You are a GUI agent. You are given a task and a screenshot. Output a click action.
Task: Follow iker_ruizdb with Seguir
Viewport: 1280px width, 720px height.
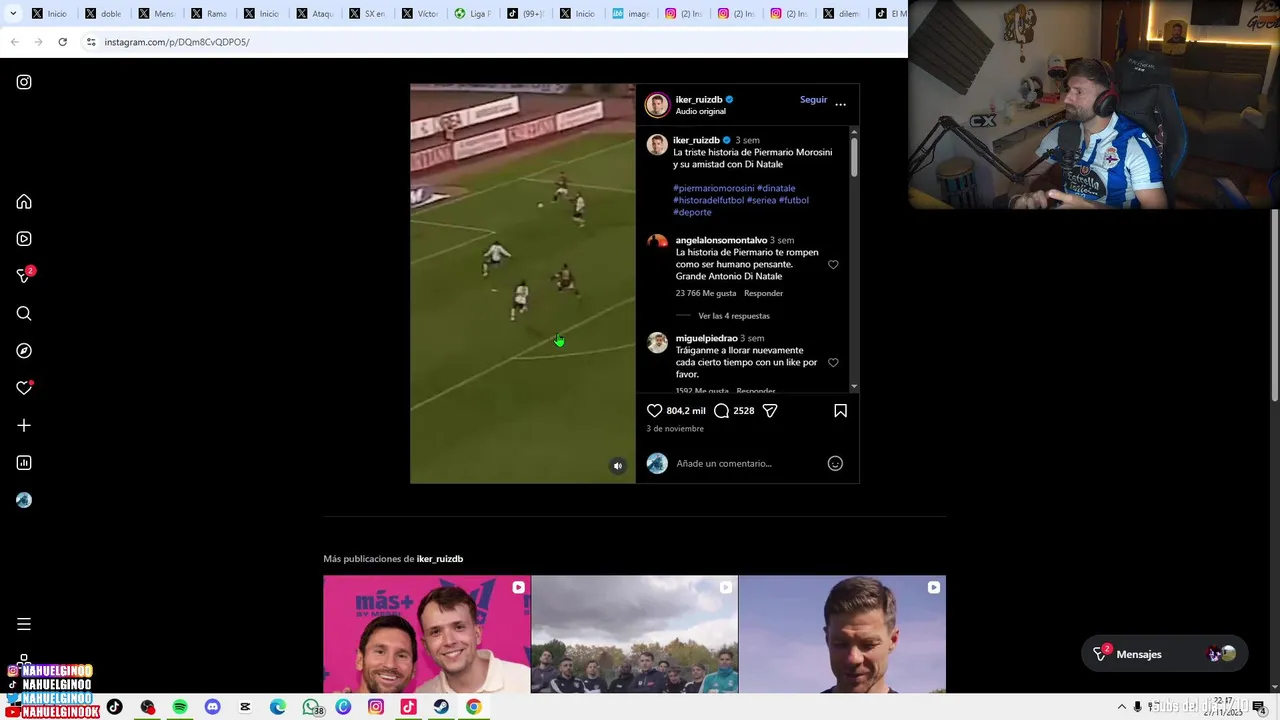click(813, 100)
